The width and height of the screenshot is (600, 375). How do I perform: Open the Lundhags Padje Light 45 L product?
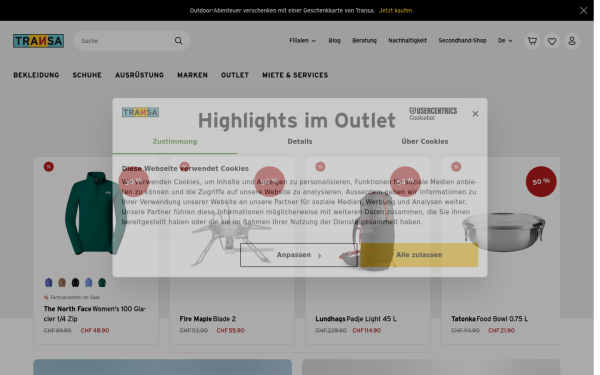(x=356, y=319)
